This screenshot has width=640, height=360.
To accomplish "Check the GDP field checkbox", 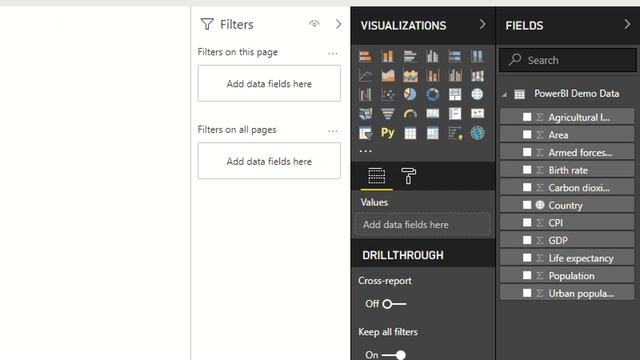I will pyautogui.click(x=527, y=240).
